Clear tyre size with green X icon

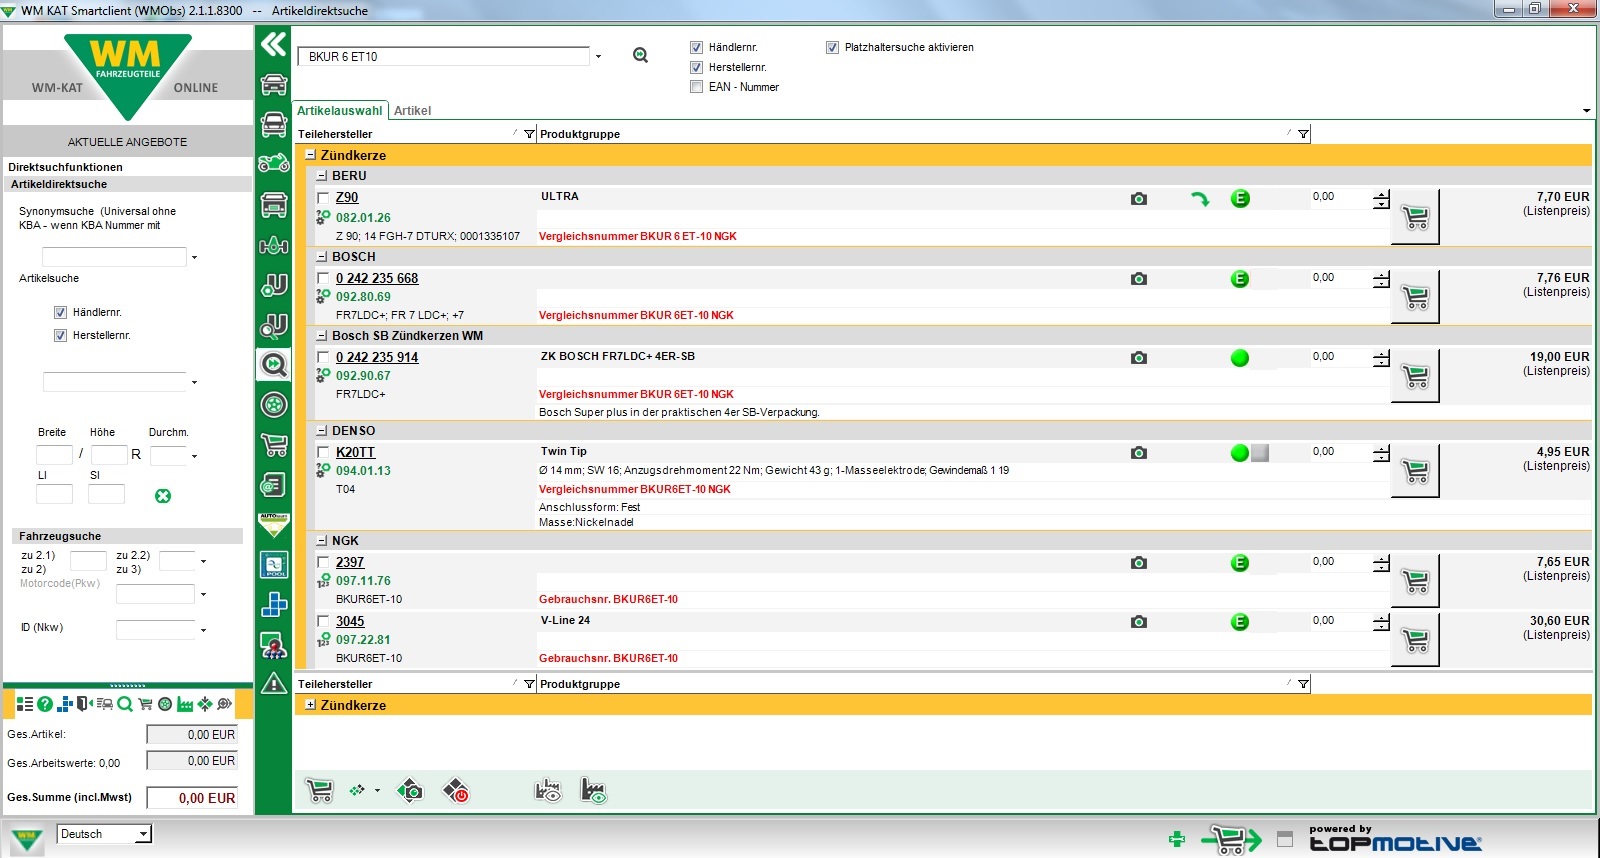point(163,496)
